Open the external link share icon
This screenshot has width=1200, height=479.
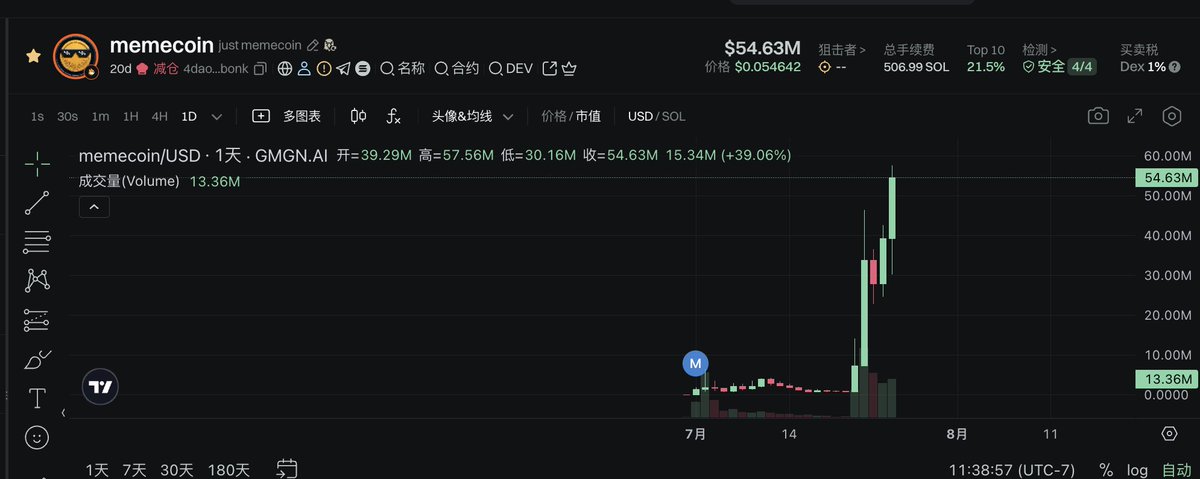click(549, 69)
